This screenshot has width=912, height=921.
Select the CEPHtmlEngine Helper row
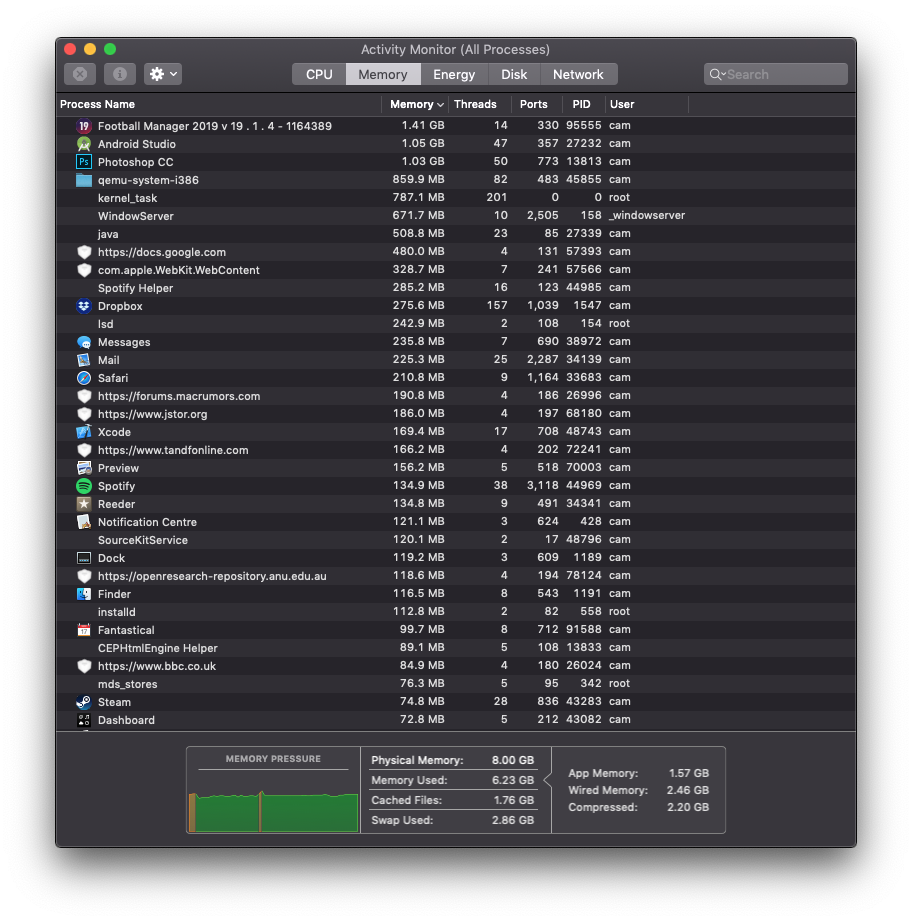click(x=456, y=648)
